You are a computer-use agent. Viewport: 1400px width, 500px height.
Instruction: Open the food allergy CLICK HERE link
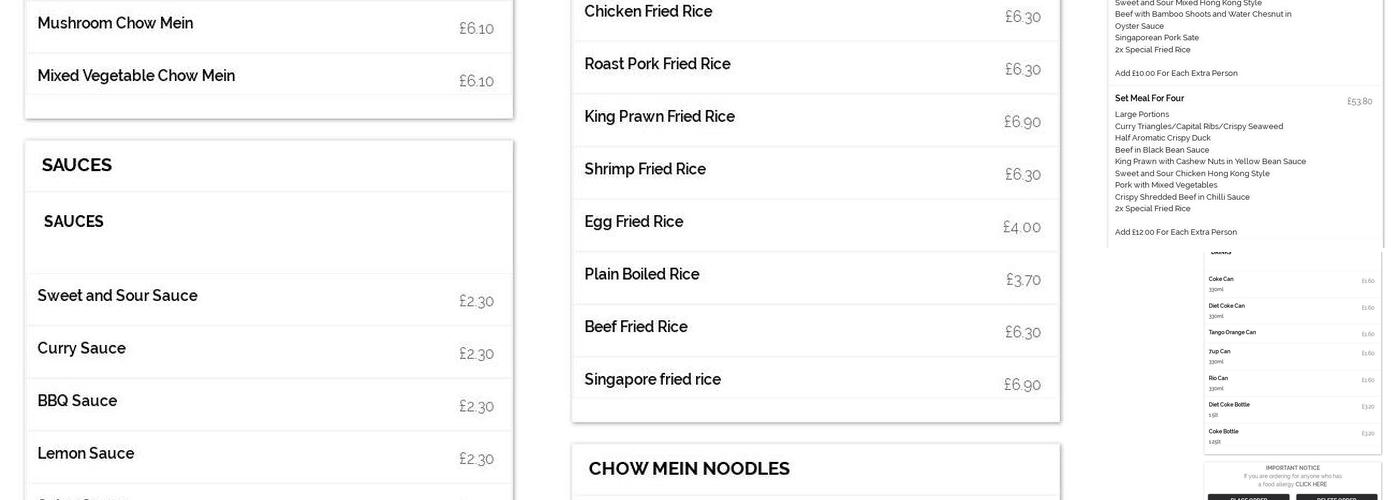(x=1311, y=484)
